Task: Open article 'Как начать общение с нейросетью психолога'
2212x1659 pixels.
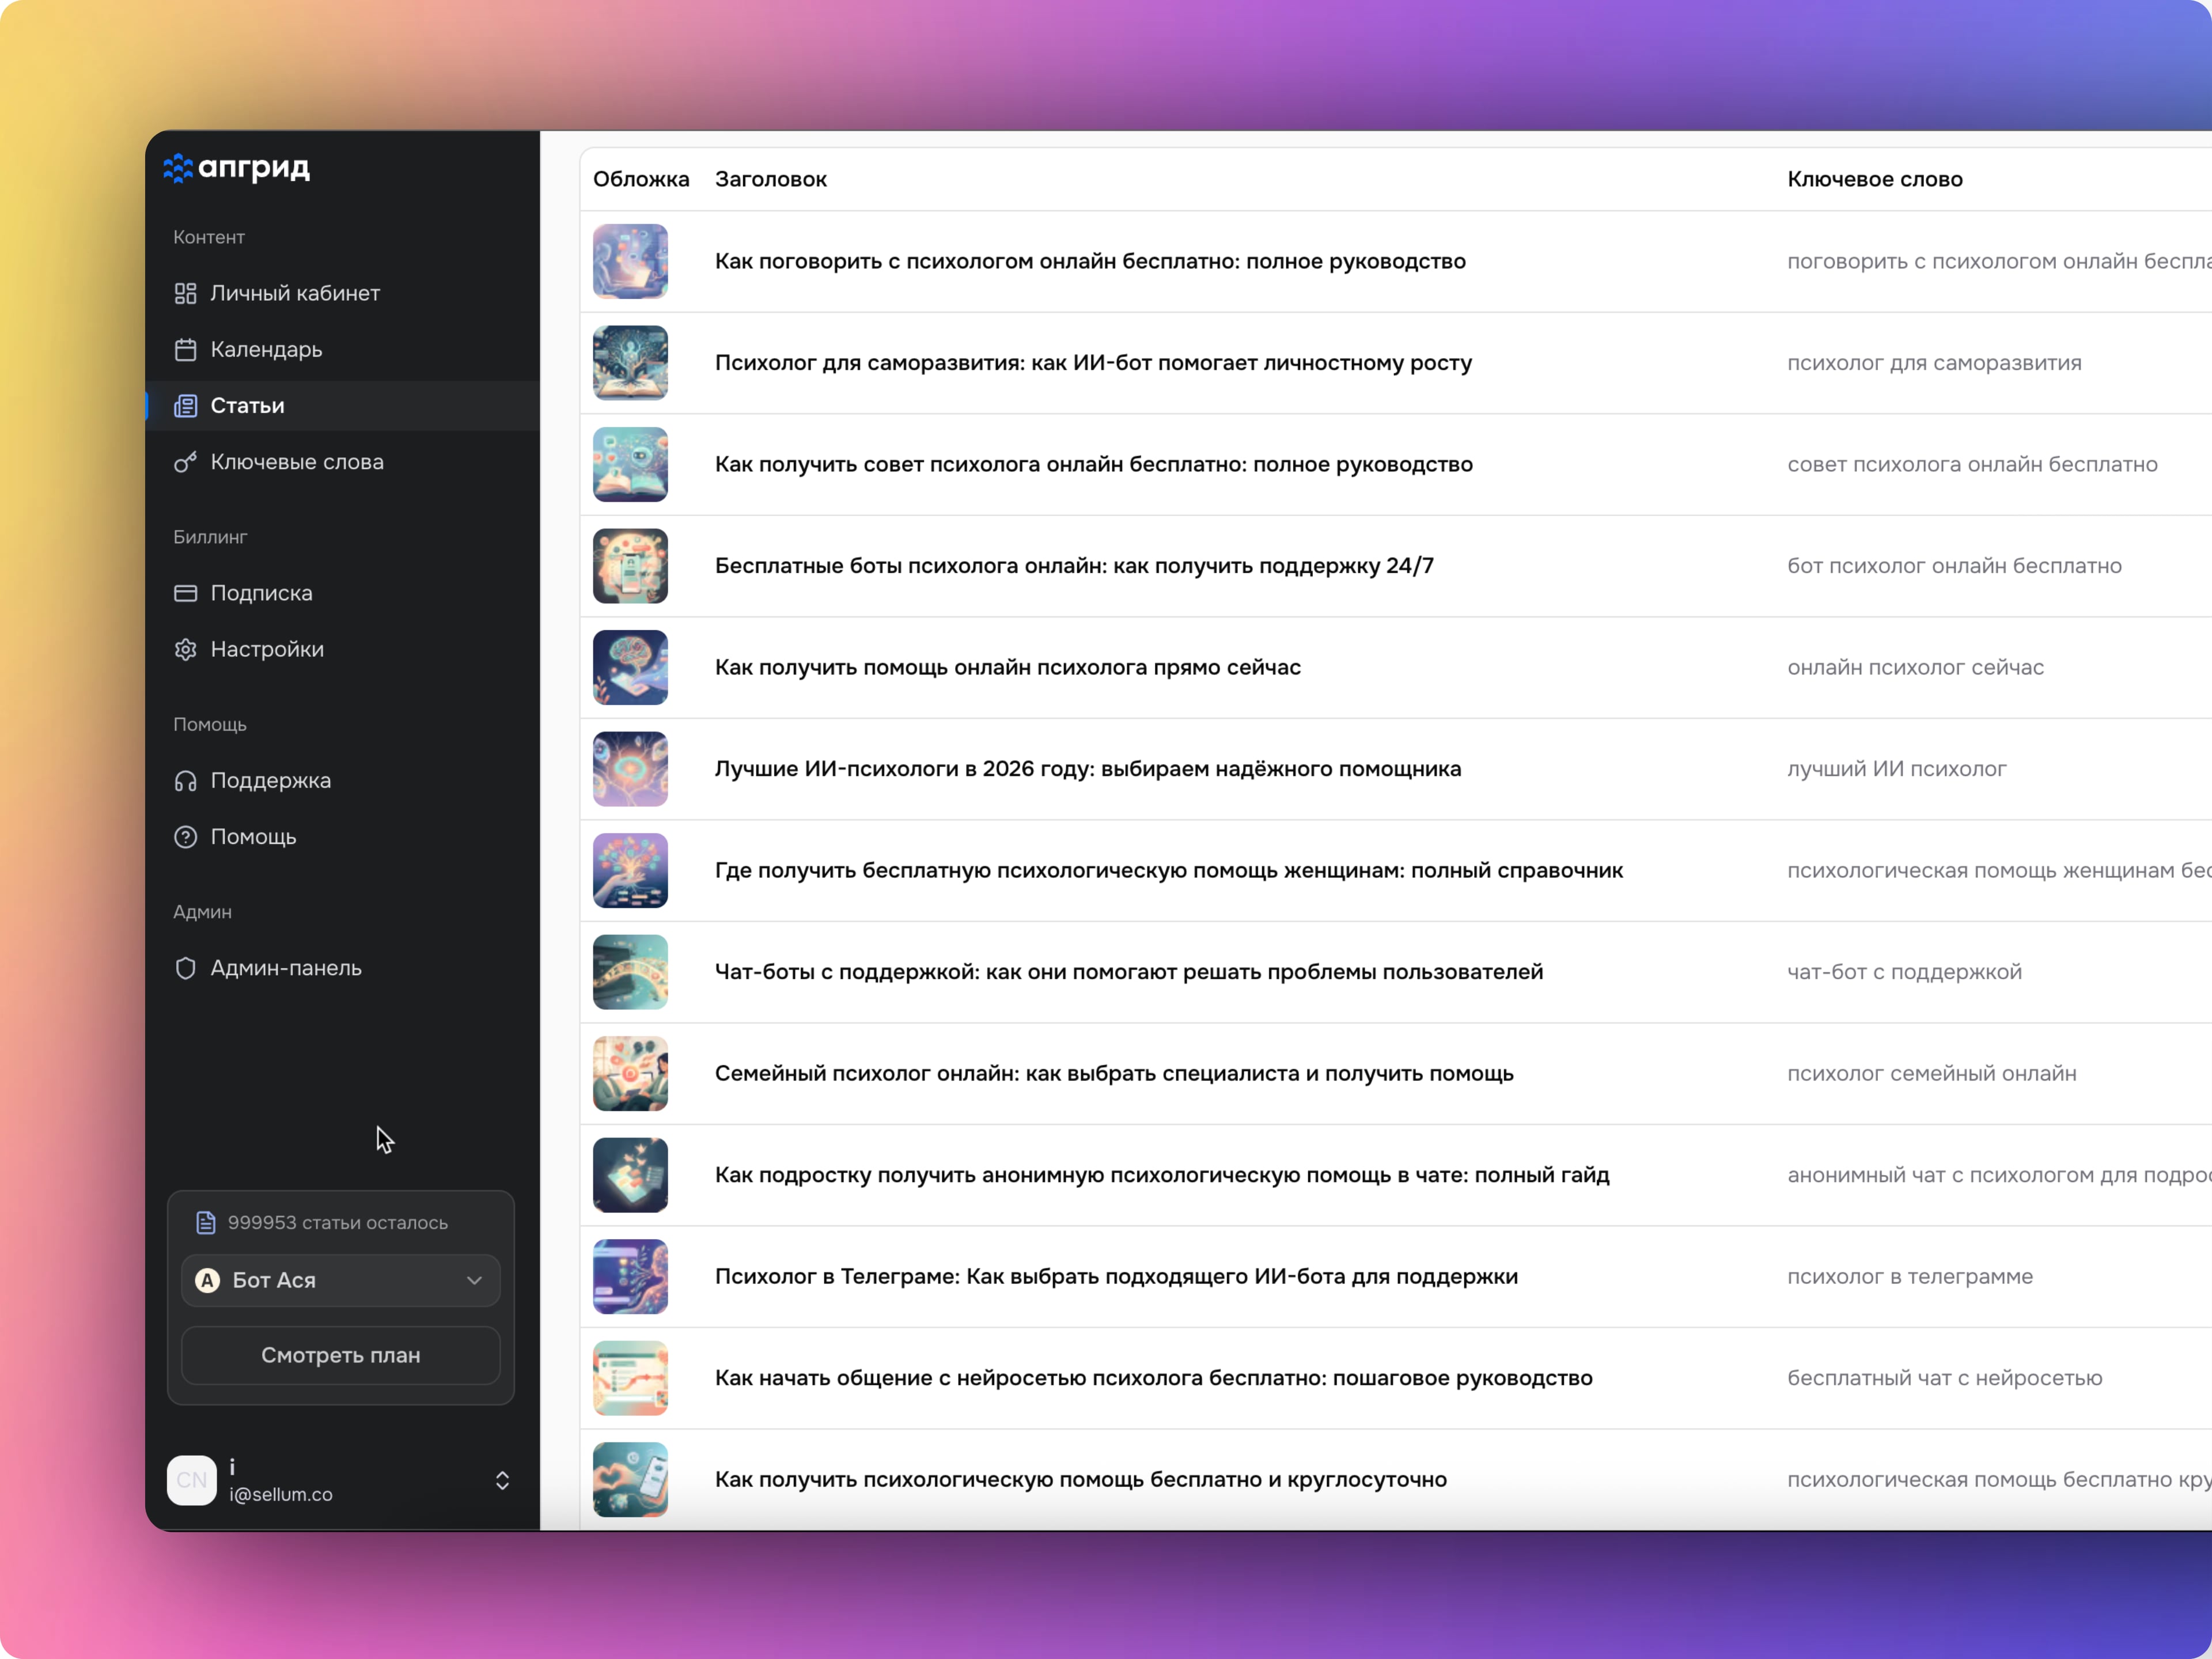Action: (x=1154, y=1378)
